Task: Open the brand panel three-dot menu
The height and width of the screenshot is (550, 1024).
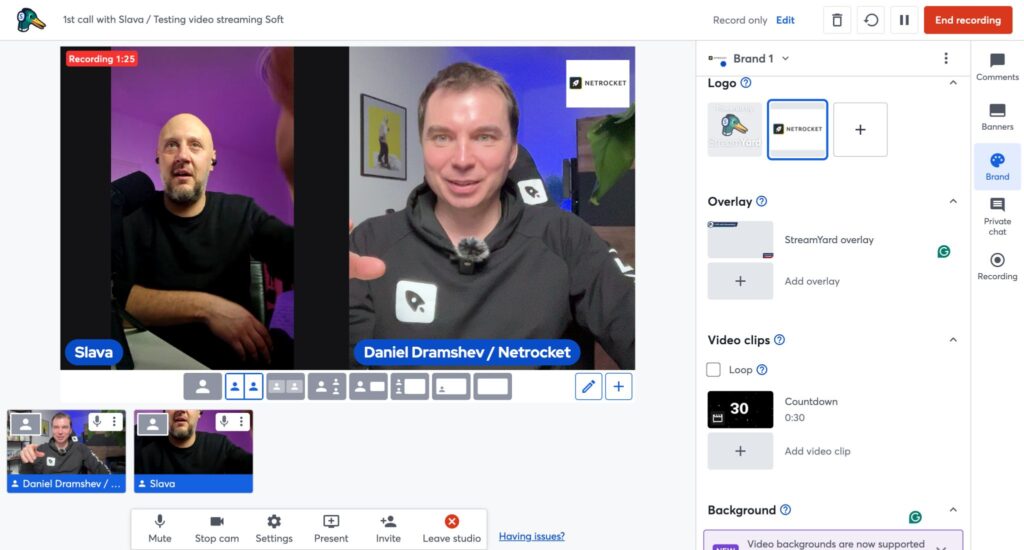Action: (946, 59)
